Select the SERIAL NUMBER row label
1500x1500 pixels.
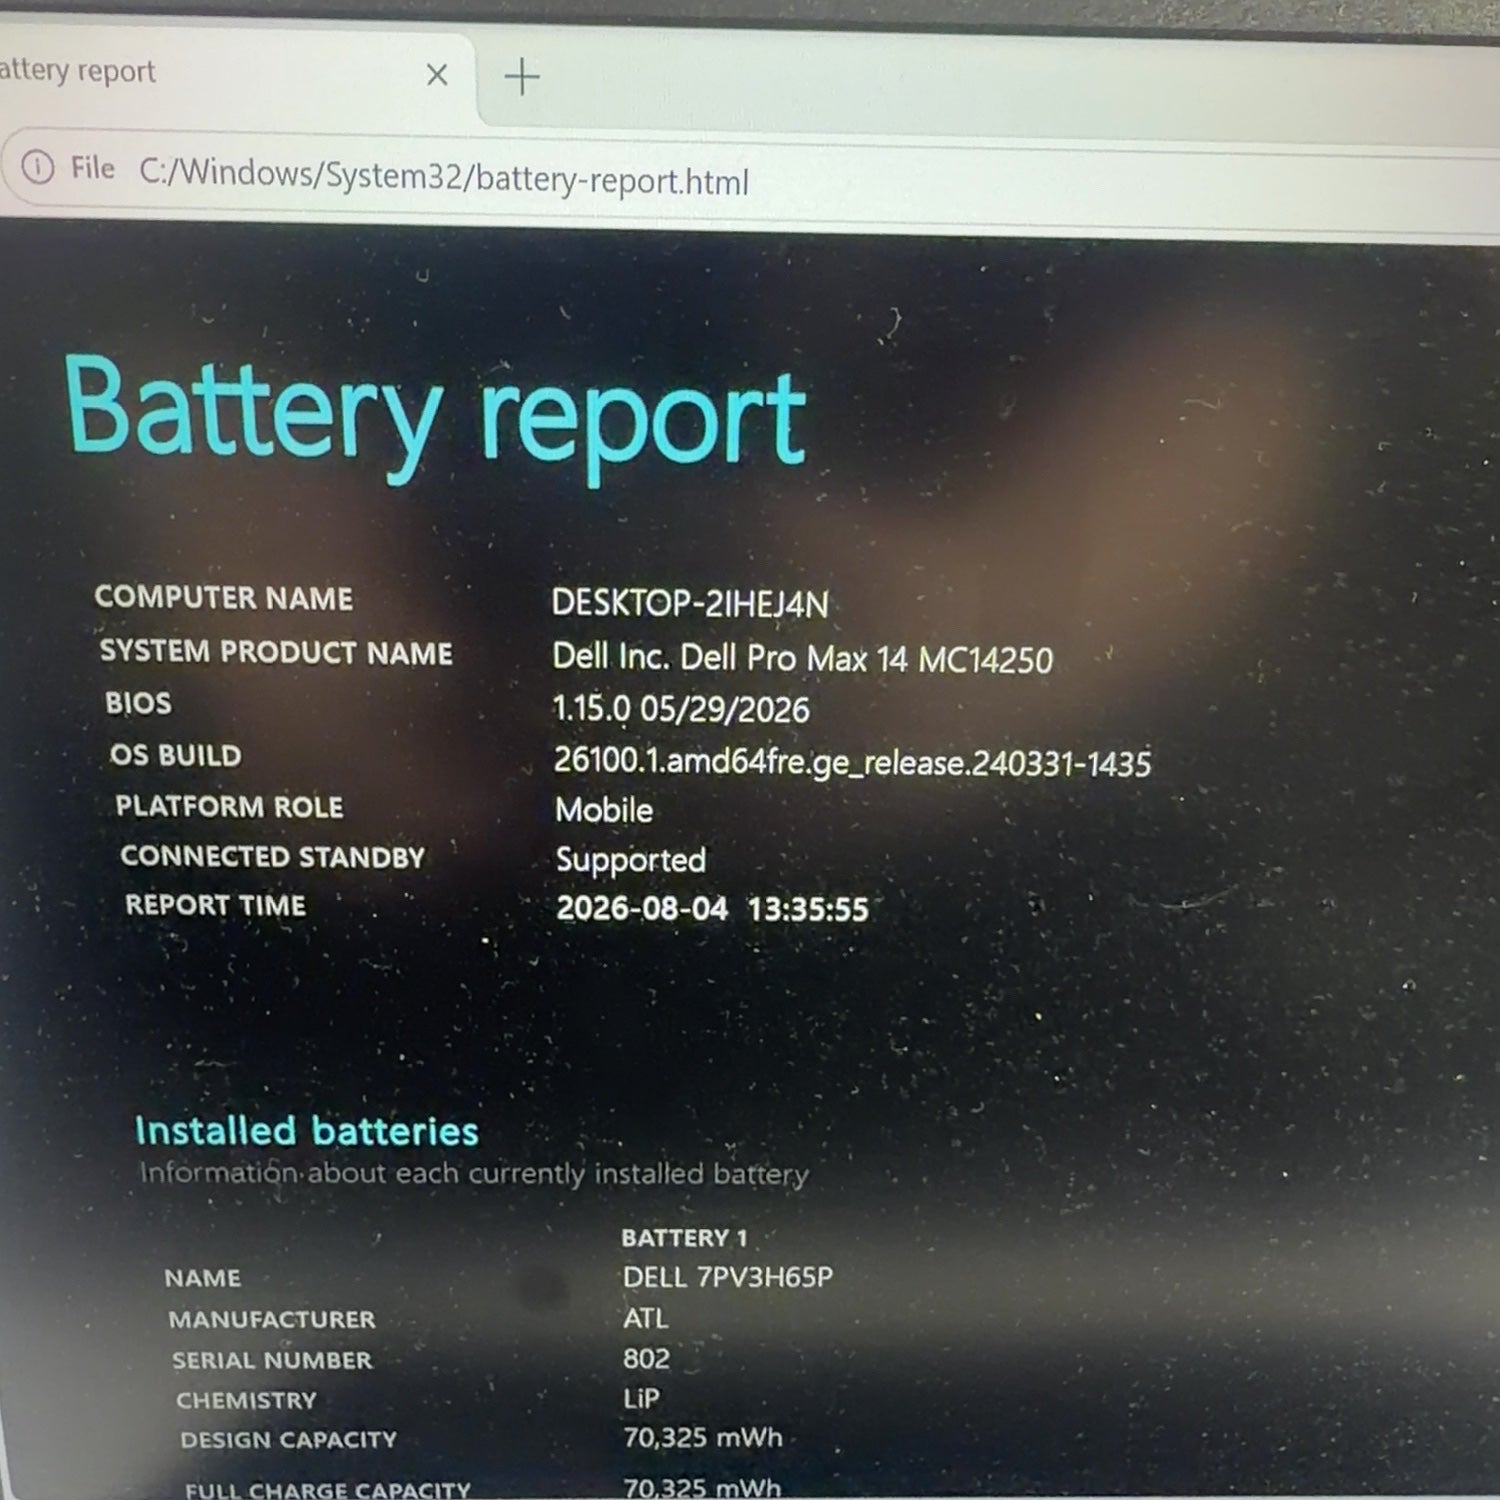point(272,1360)
